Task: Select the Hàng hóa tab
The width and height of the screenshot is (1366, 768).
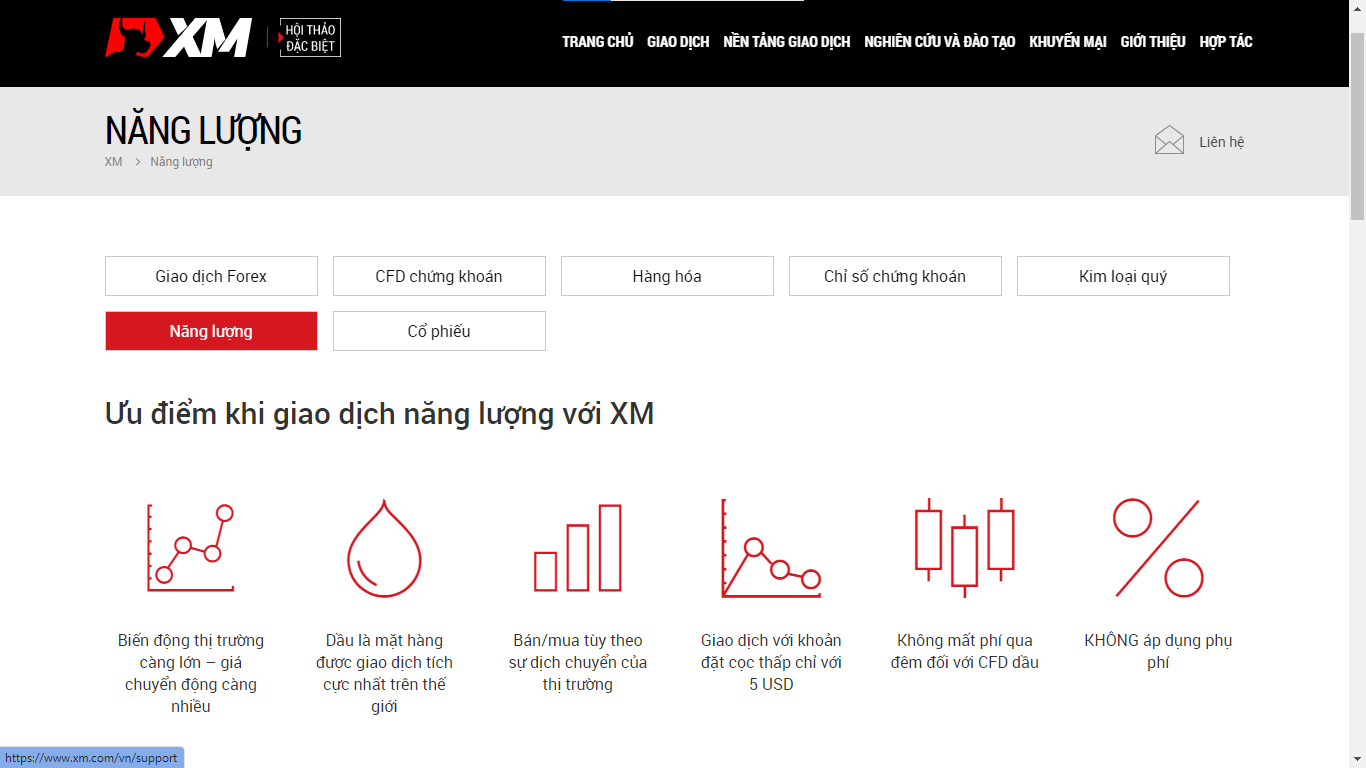Action: point(667,276)
